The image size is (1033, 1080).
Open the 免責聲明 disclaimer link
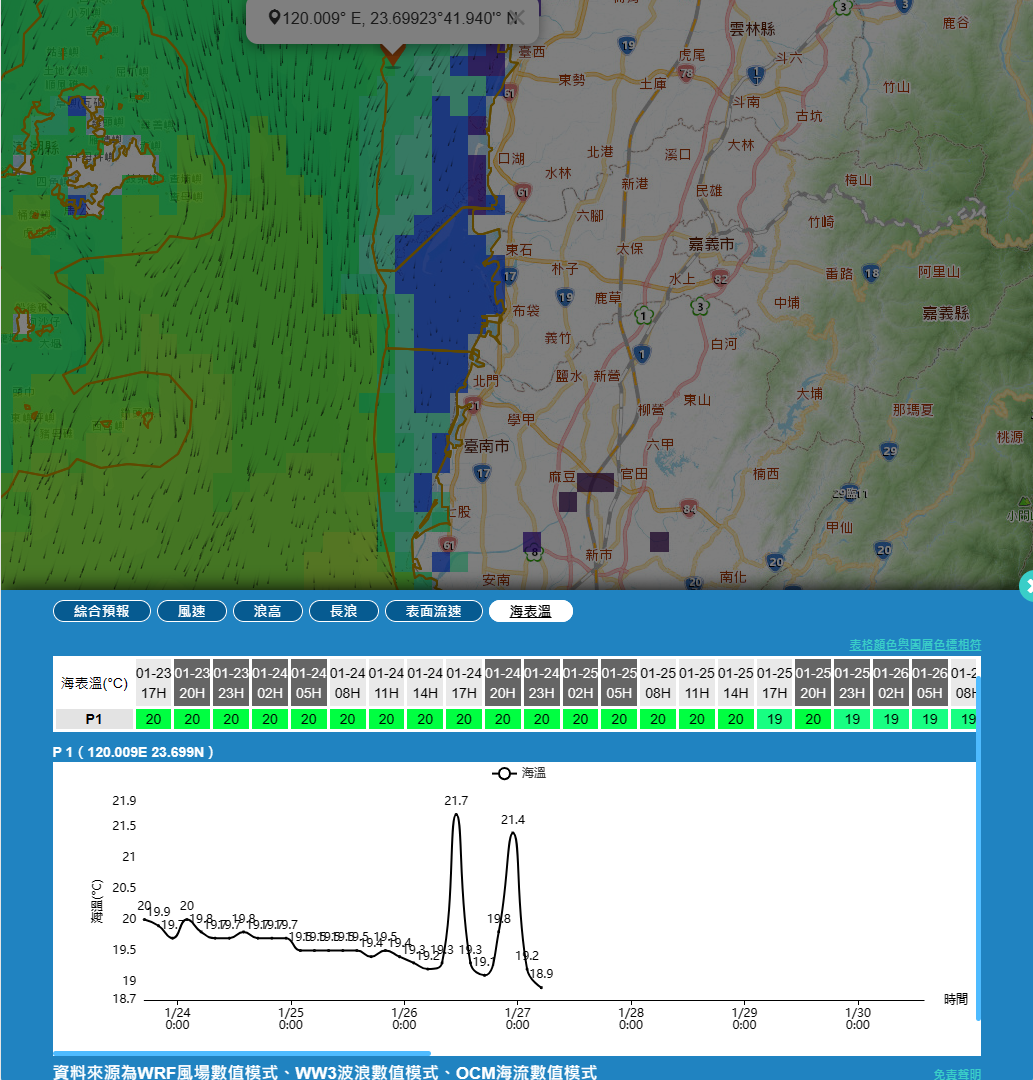956,1073
